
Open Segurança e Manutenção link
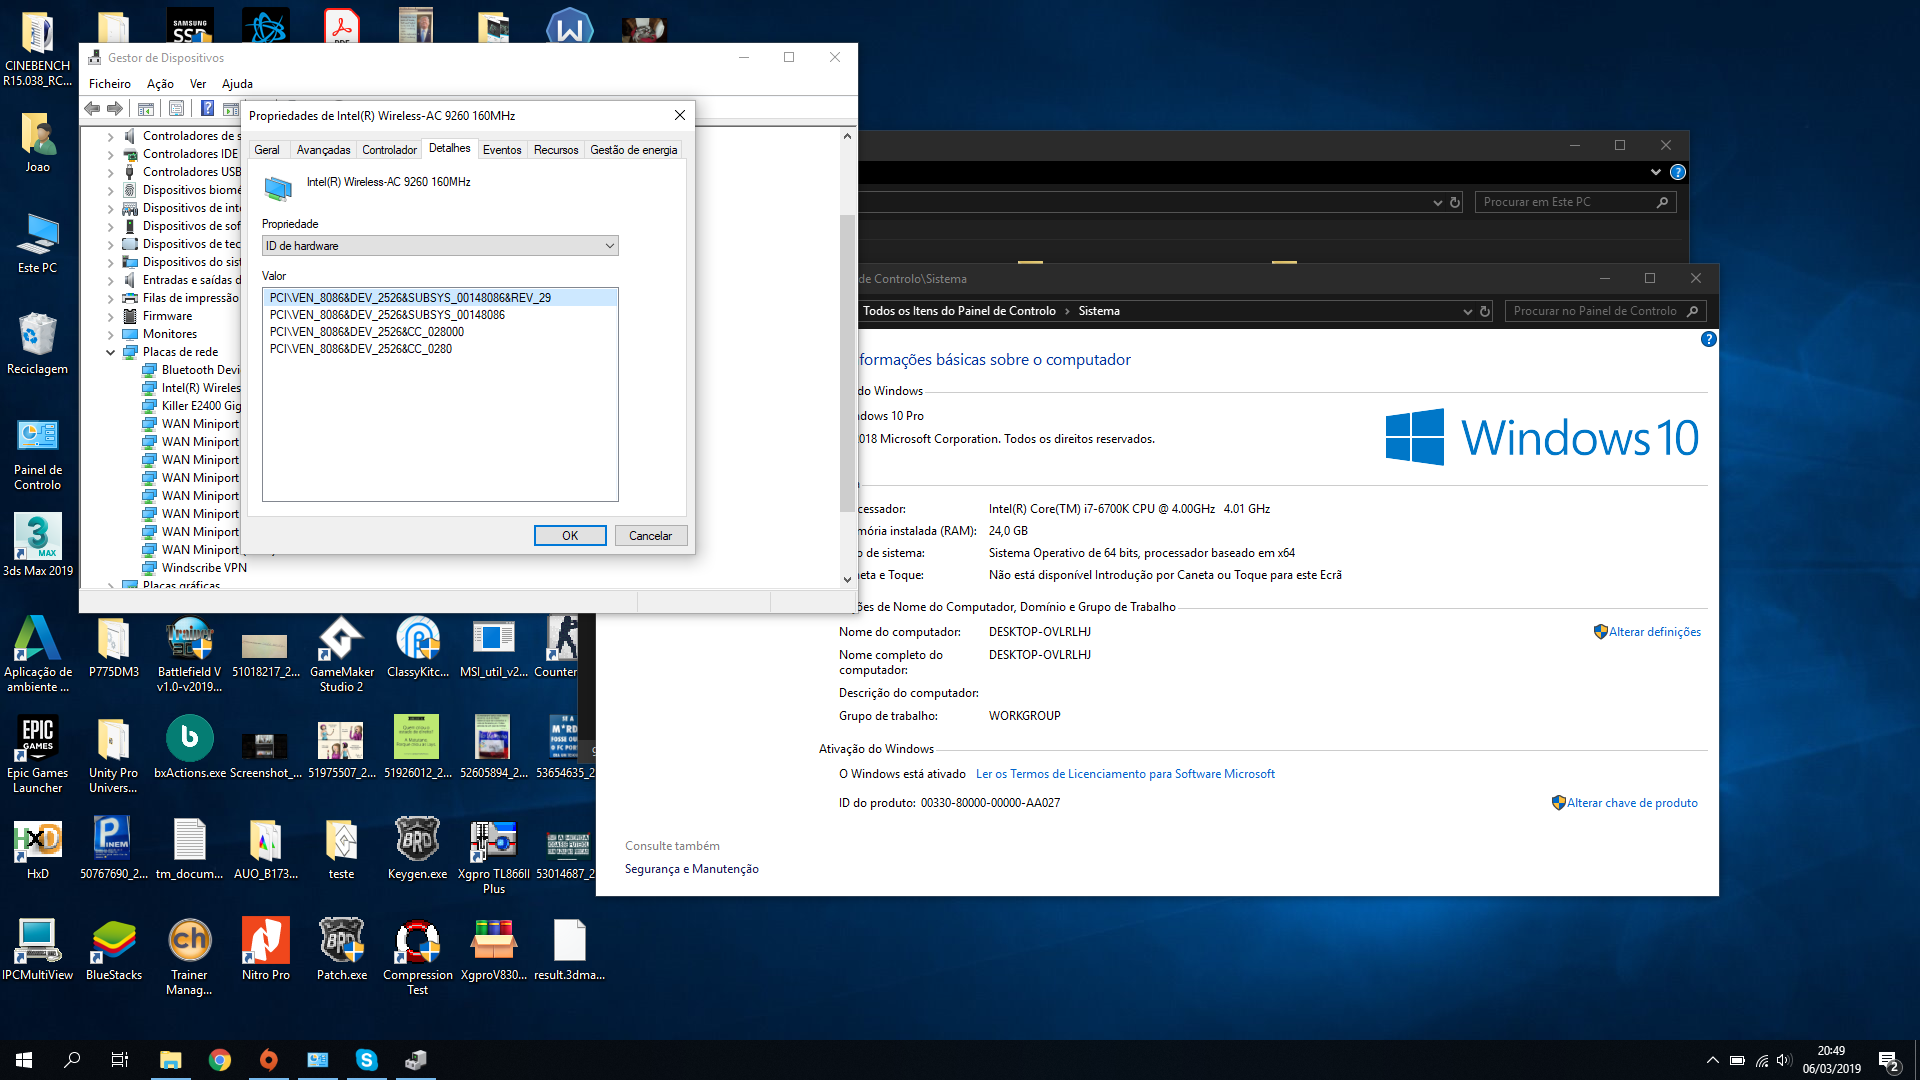692,869
